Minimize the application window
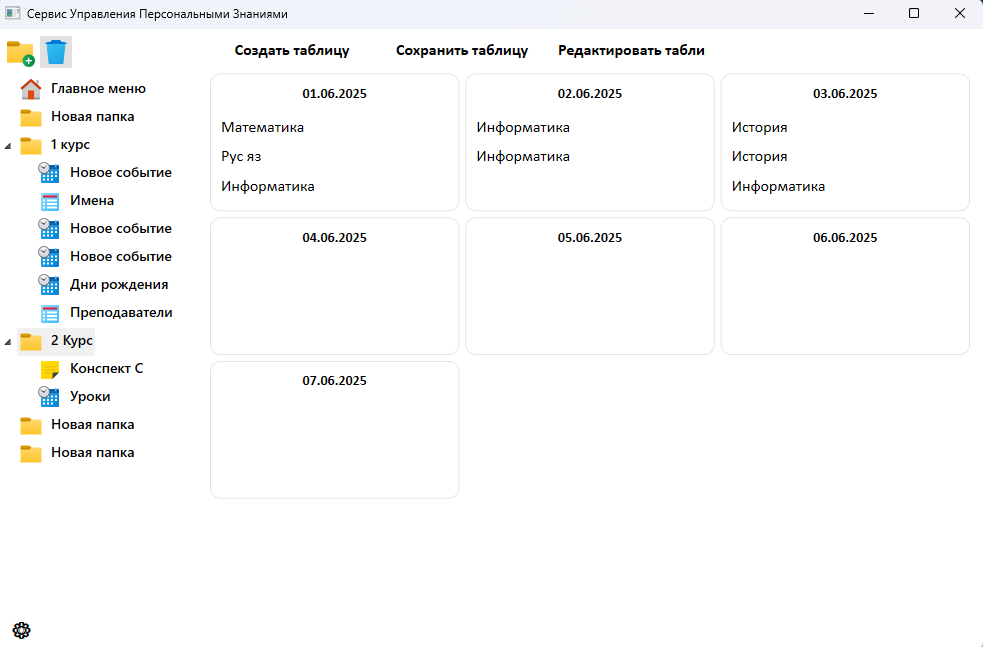 click(869, 13)
